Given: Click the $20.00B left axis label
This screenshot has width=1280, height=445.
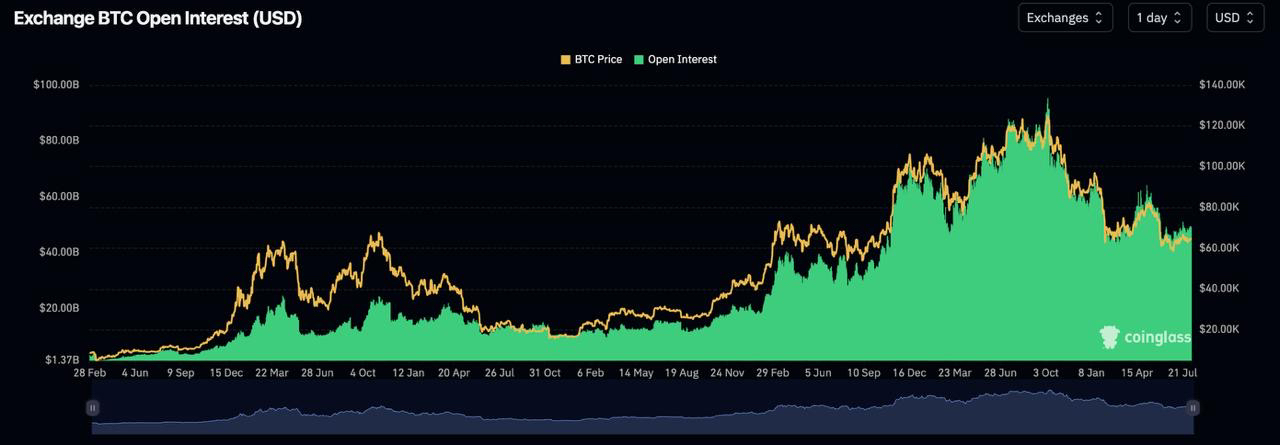Looking at the screenshot, I should pyautogui.click(x=58, y=308).
